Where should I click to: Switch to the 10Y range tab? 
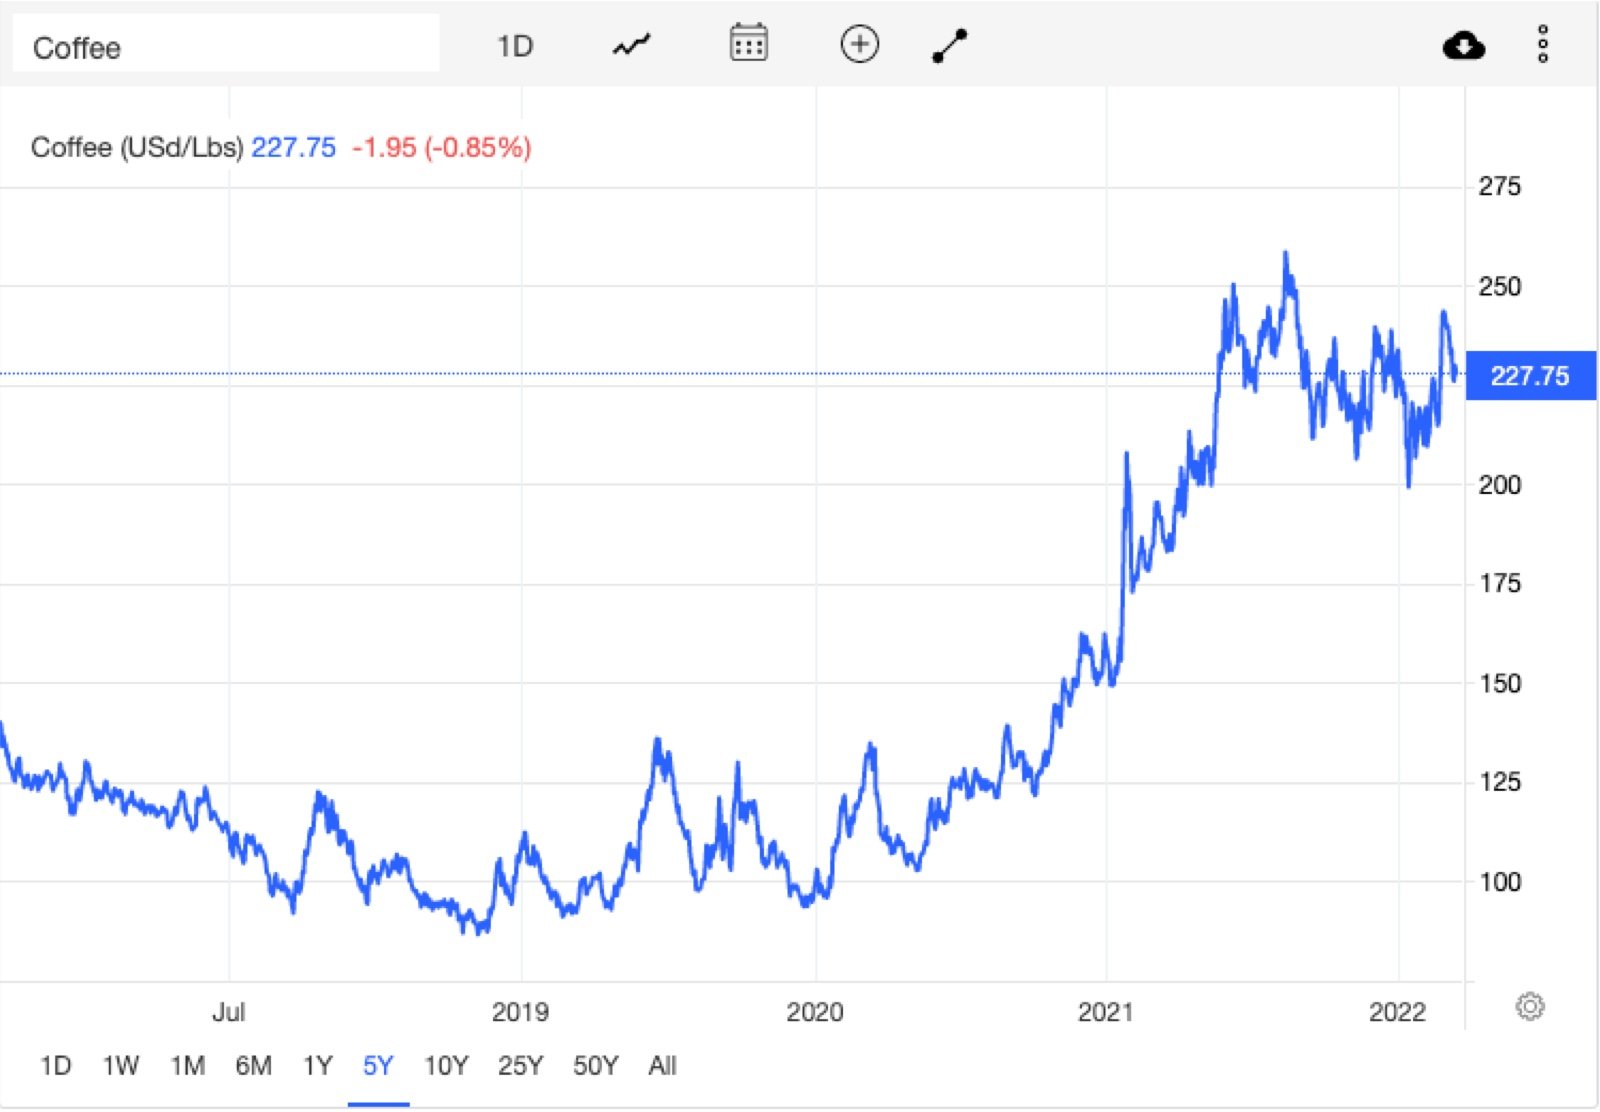coord(446,1066)
